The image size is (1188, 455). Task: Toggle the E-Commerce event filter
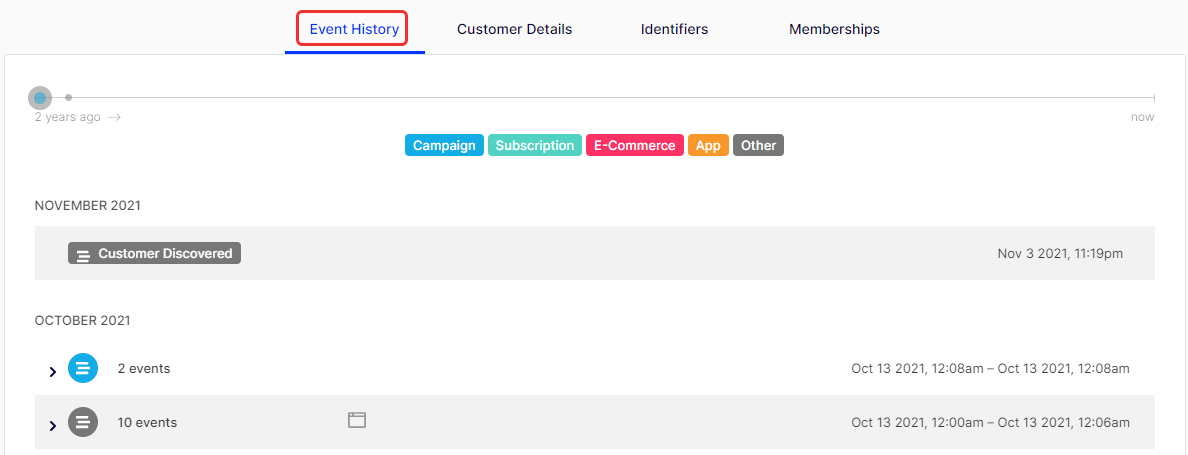(x=635, y=145)
